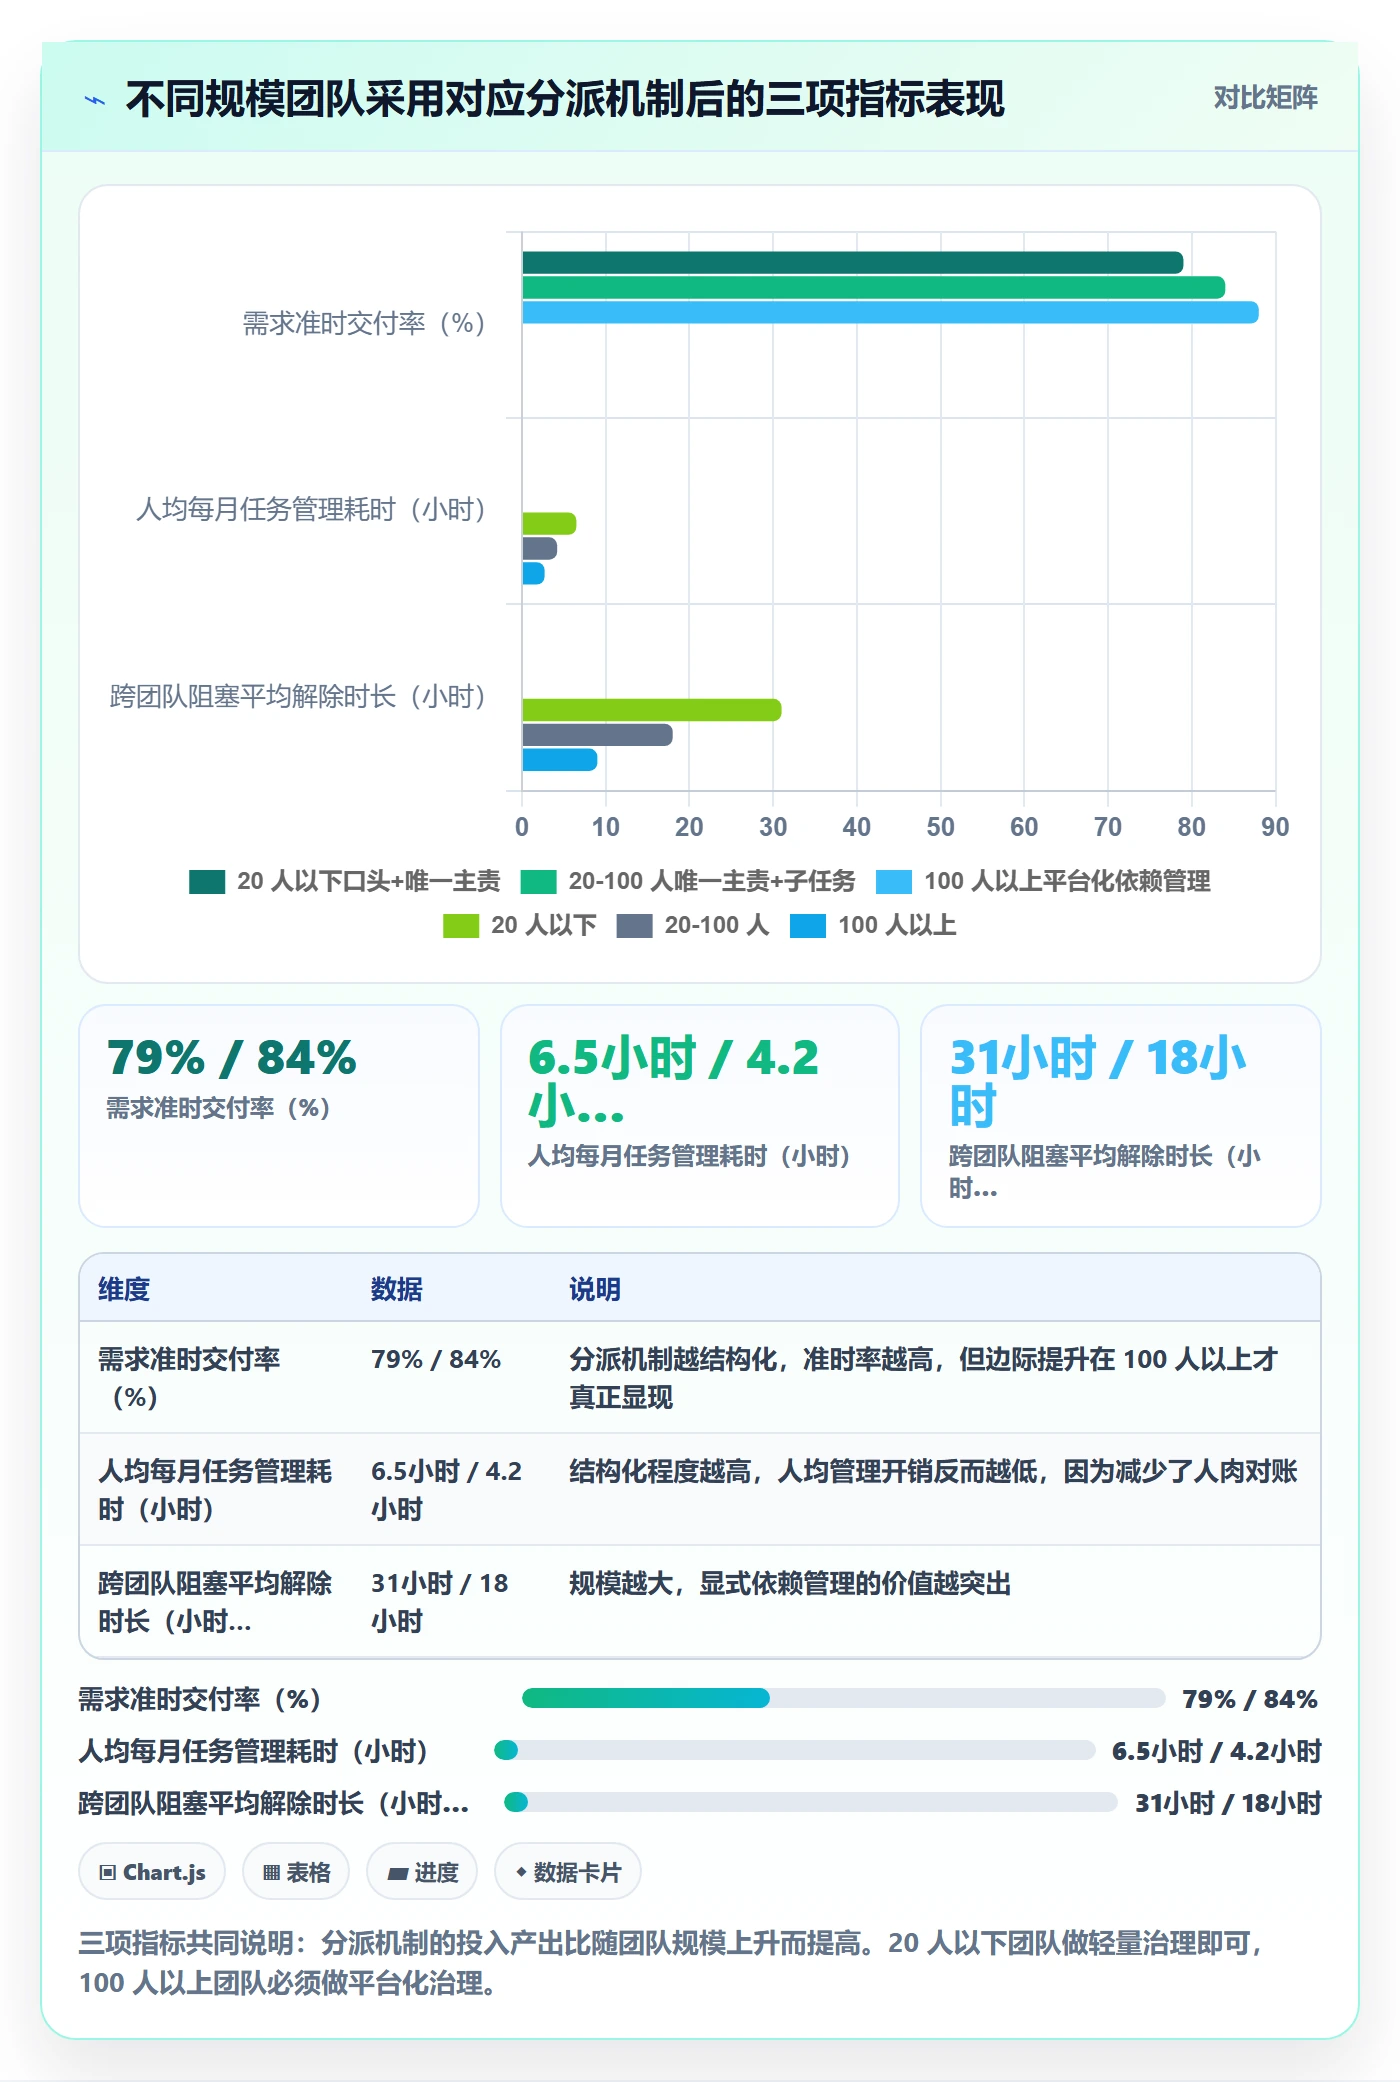Toggle the gray 20-100 人 legend swatch
The image size is (1400, 2082).
[x=634, y=925]
